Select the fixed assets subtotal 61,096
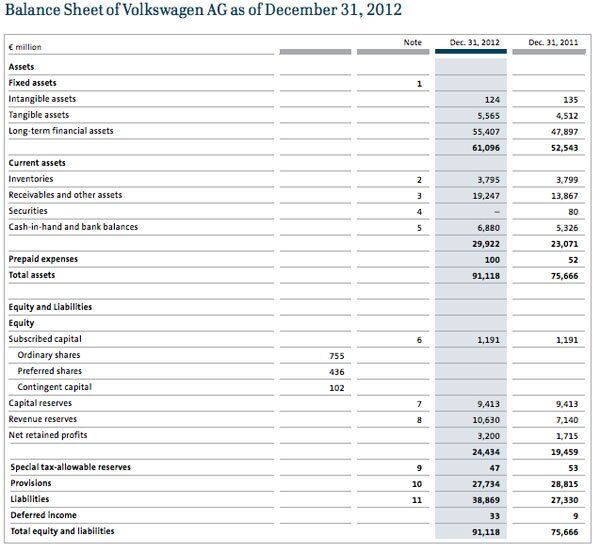The width and height of the screenshot is (600, 552). point(485,147)
